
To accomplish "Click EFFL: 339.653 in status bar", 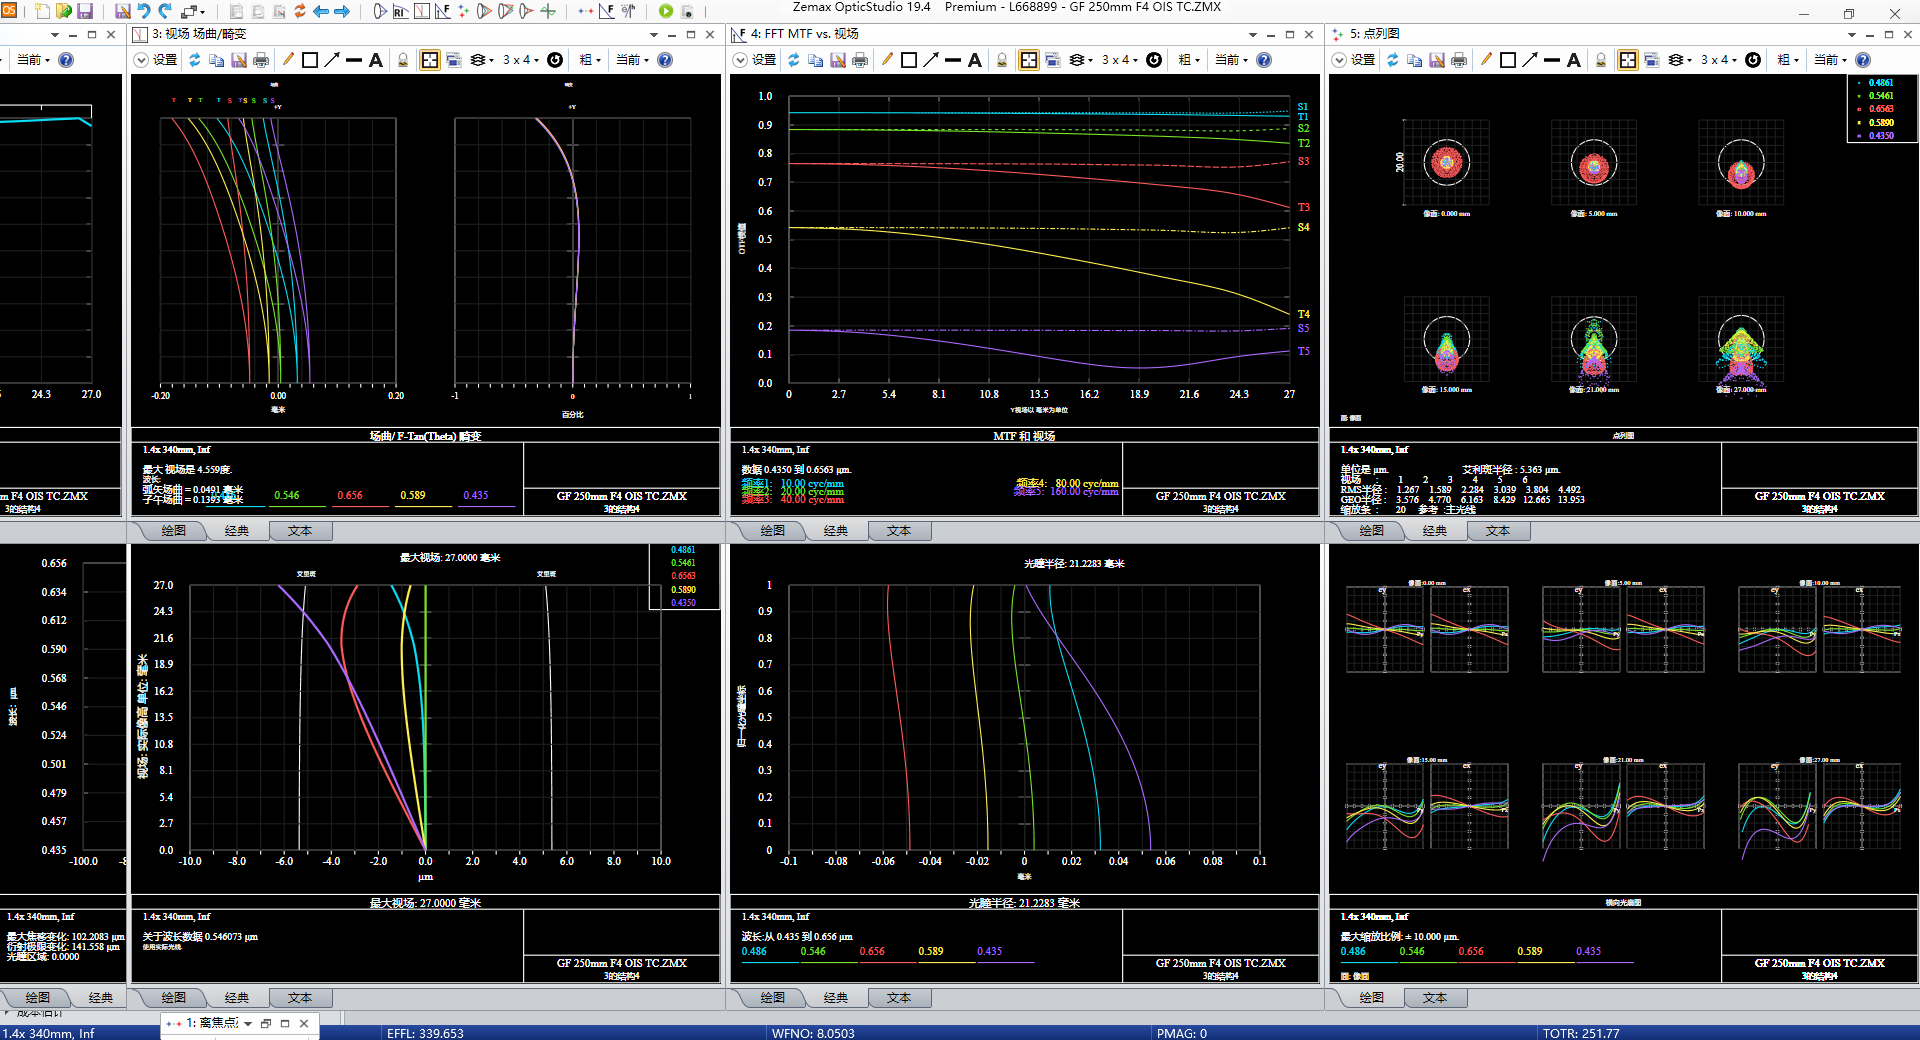I will (425, 1033).
